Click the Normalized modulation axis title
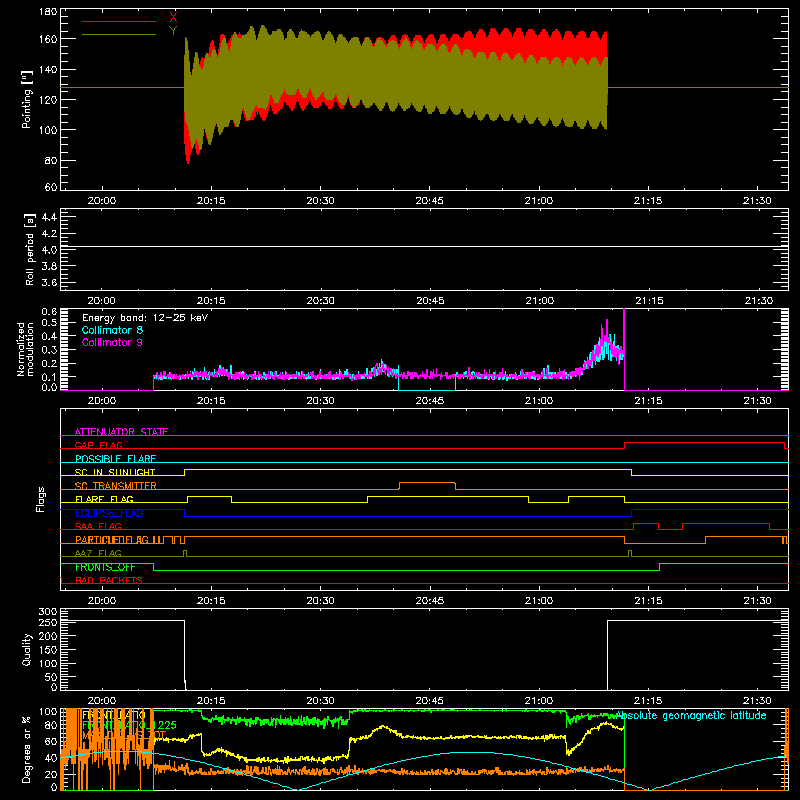The height and width of the screenshot is (800, 800). point(26,349)
